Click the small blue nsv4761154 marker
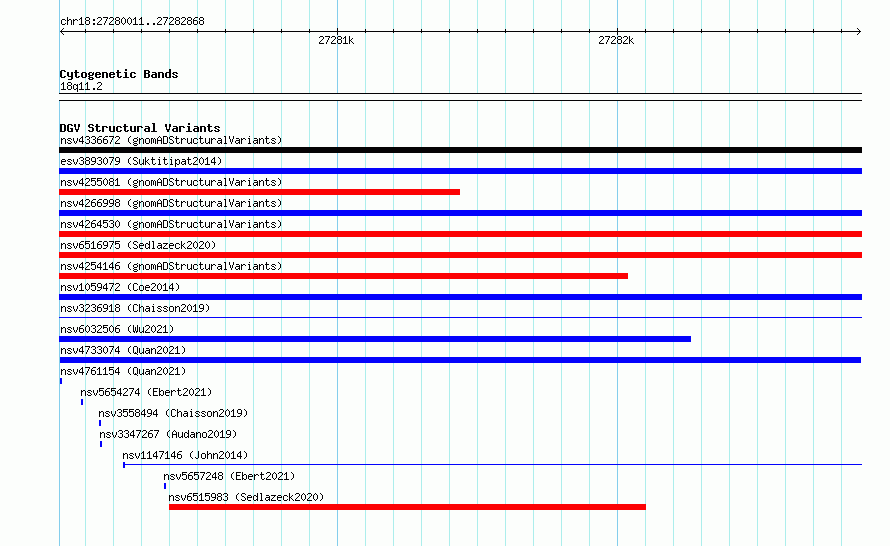 61,381
